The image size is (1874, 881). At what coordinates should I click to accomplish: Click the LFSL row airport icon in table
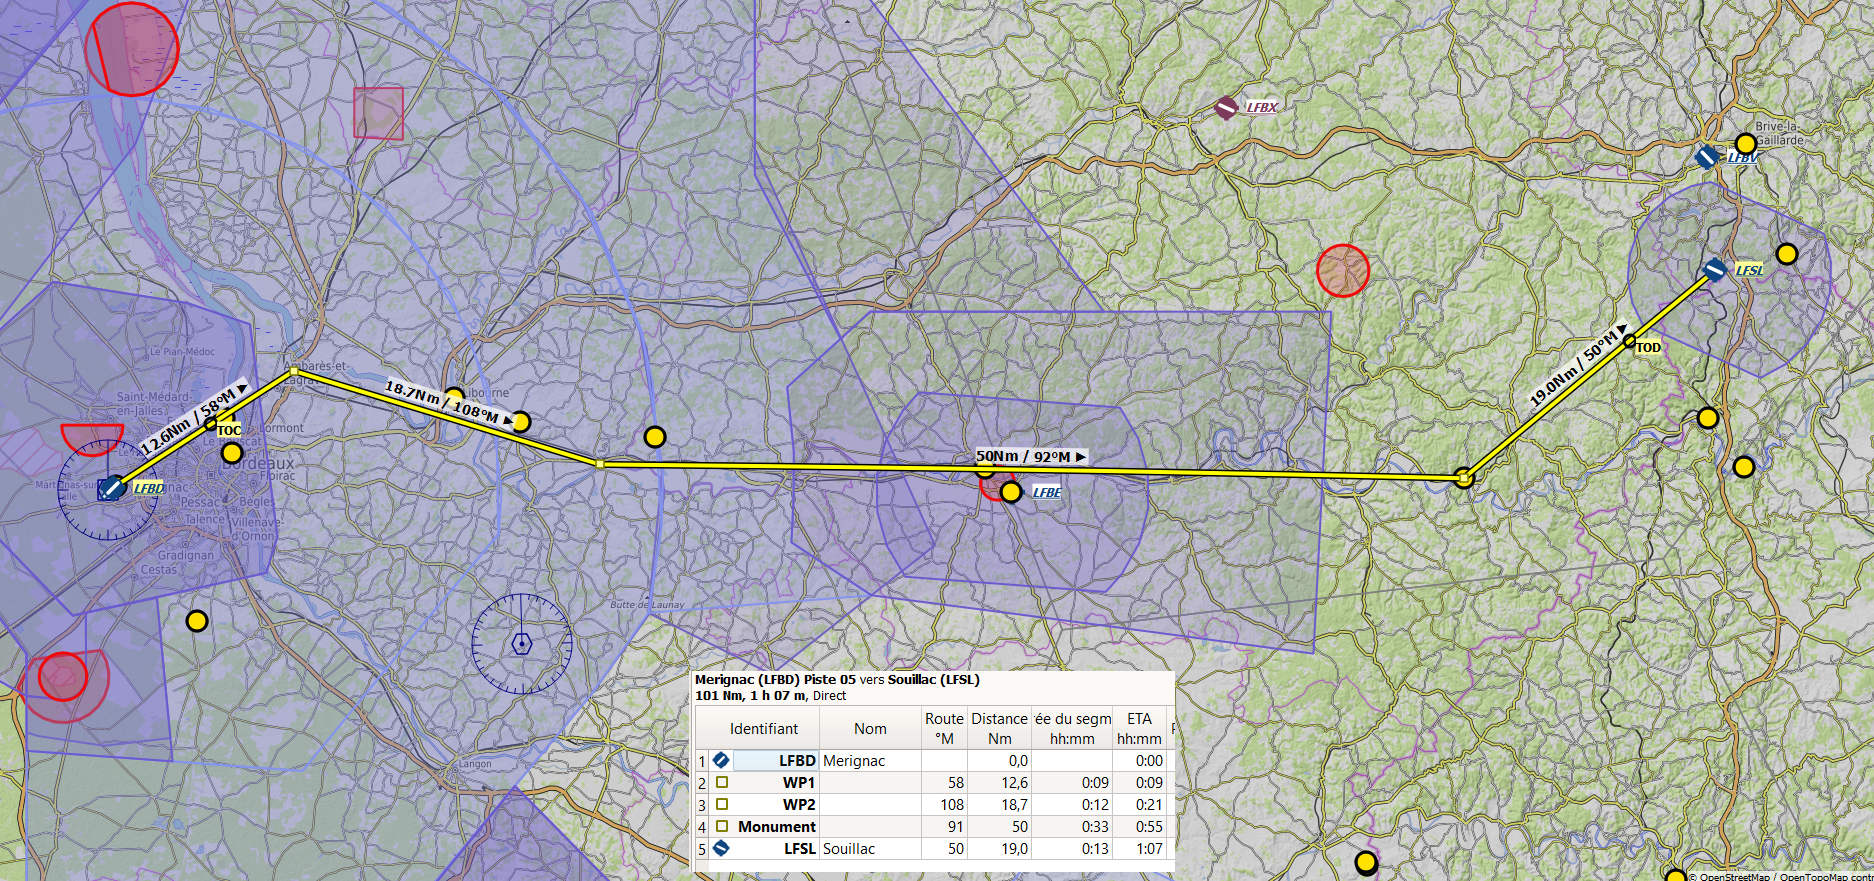pyautogui.click(x=721, y=849)
